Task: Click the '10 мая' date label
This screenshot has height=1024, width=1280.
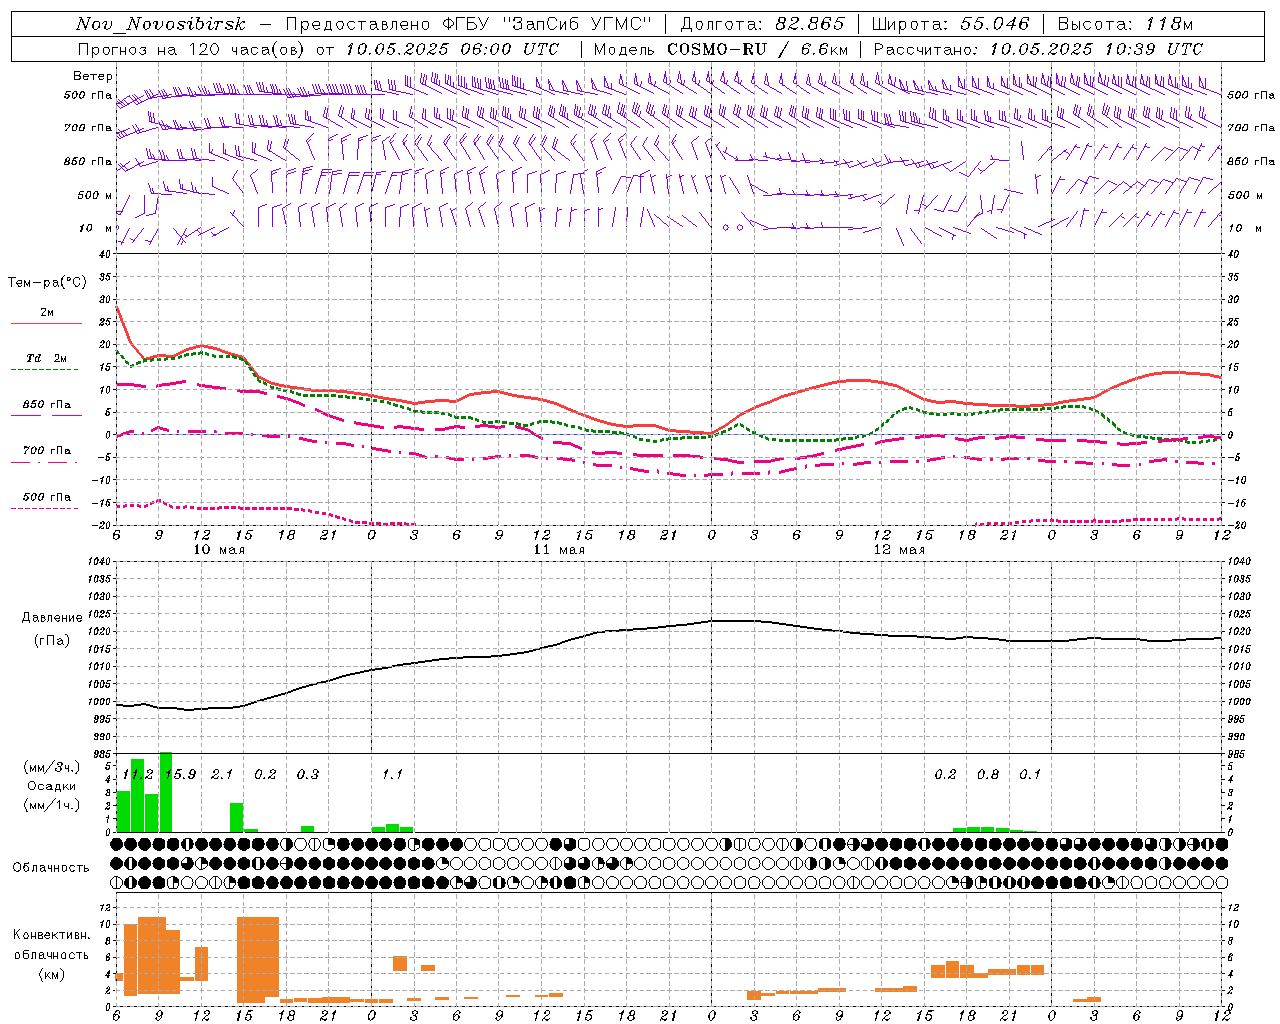Action: pyautogui.click(x=219, y=550)
